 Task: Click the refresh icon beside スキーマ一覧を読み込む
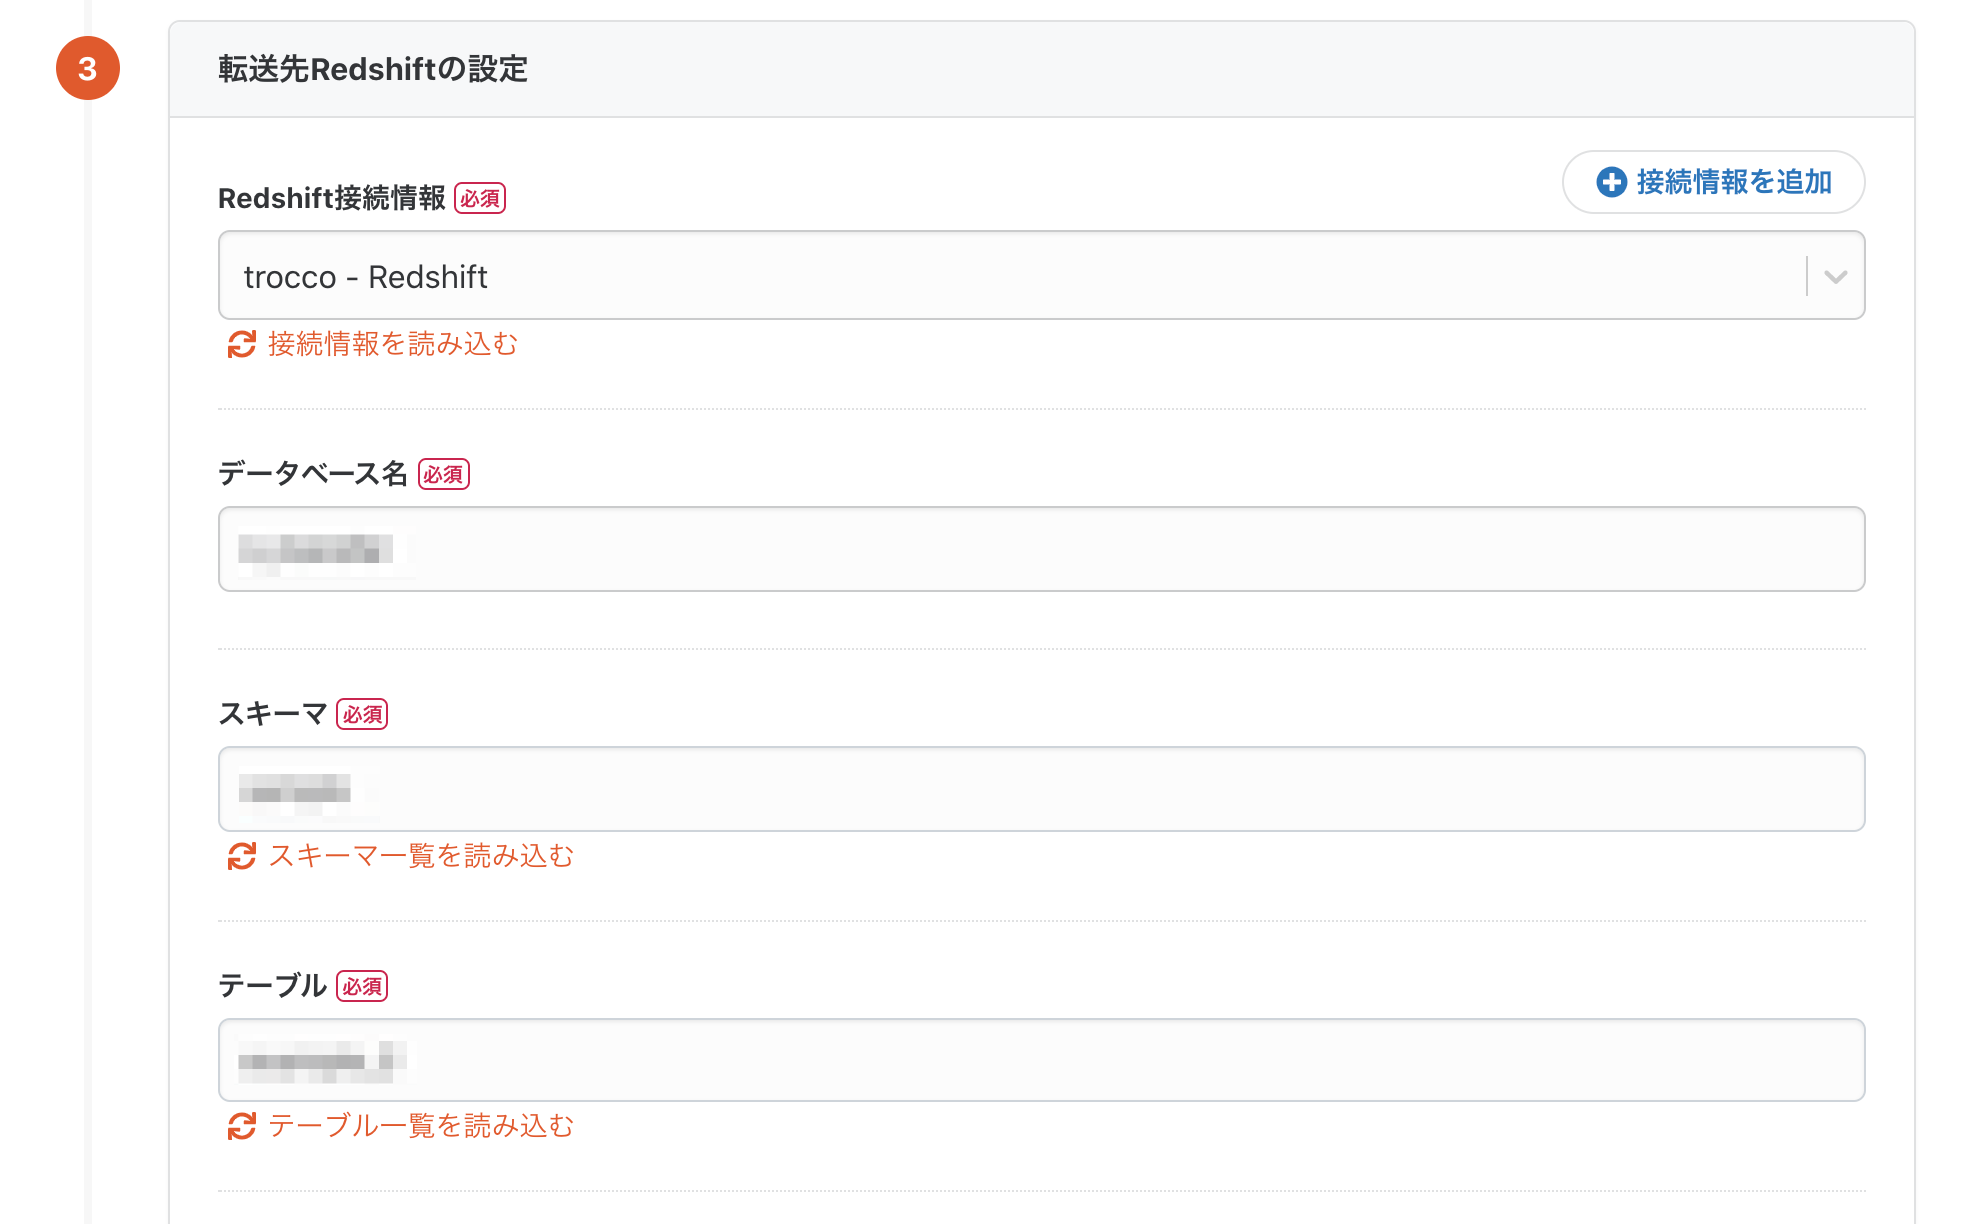[x=241, y=856]
